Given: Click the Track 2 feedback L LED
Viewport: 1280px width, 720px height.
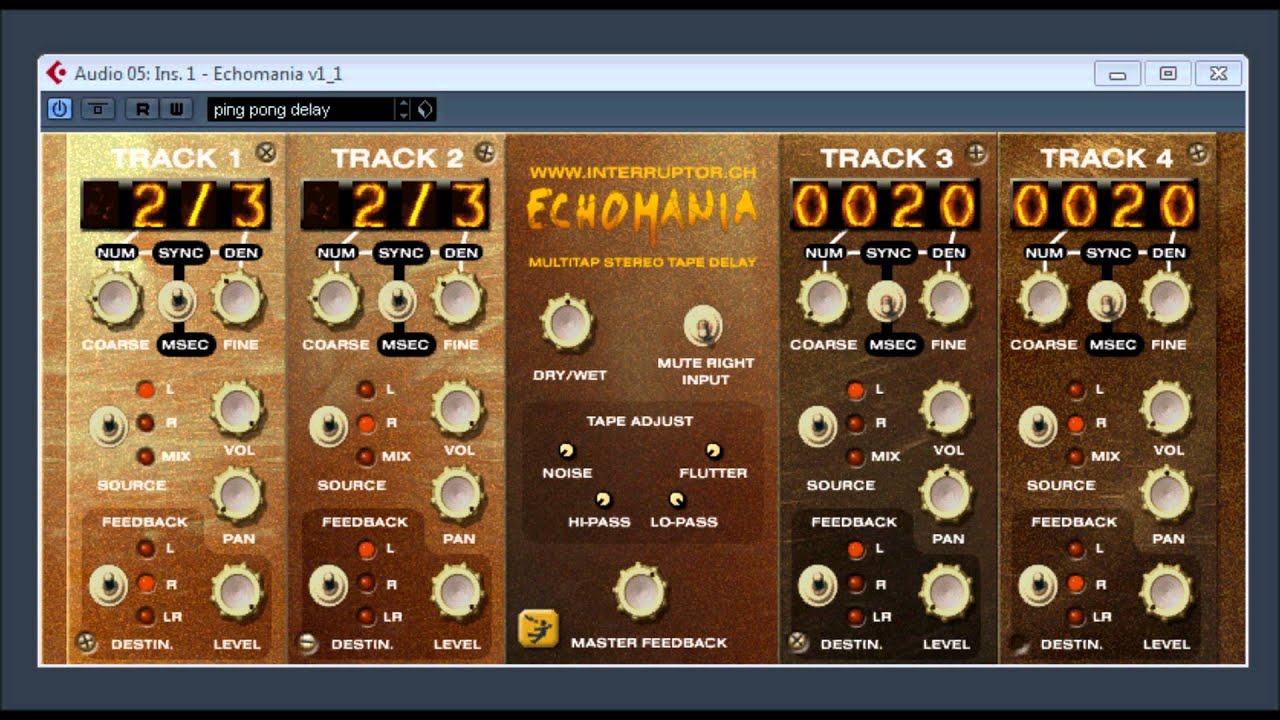Looking at the screenshot, I should click(x=366, y=548).
